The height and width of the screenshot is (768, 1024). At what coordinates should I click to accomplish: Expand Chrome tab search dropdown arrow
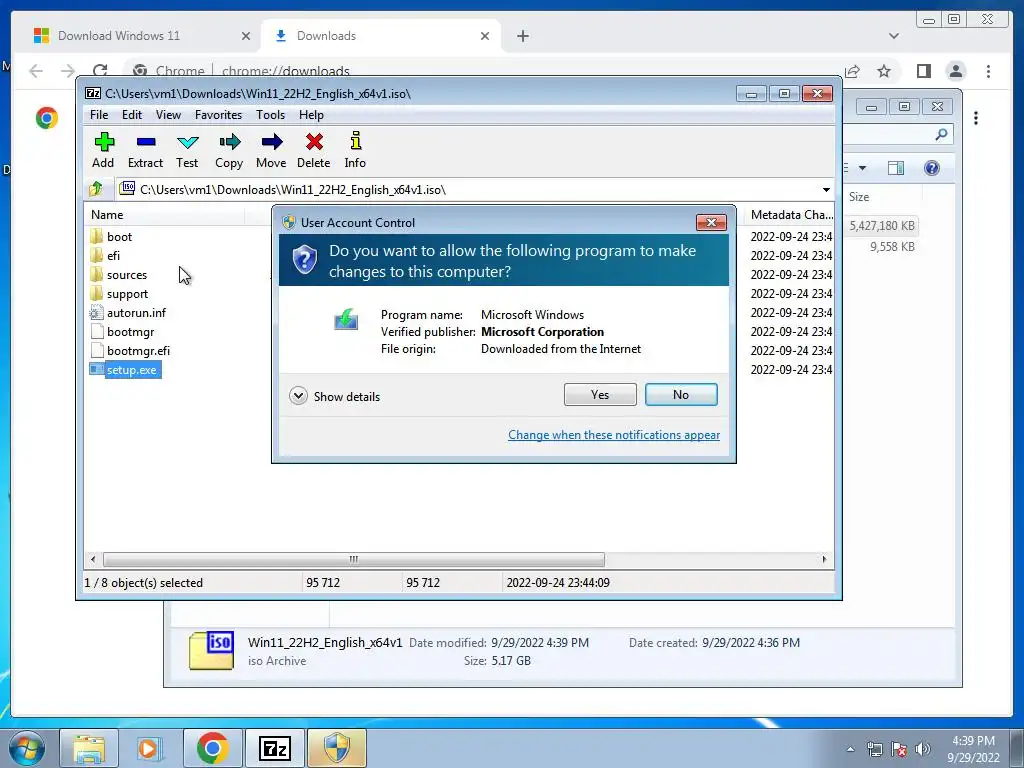coord(894,36)
